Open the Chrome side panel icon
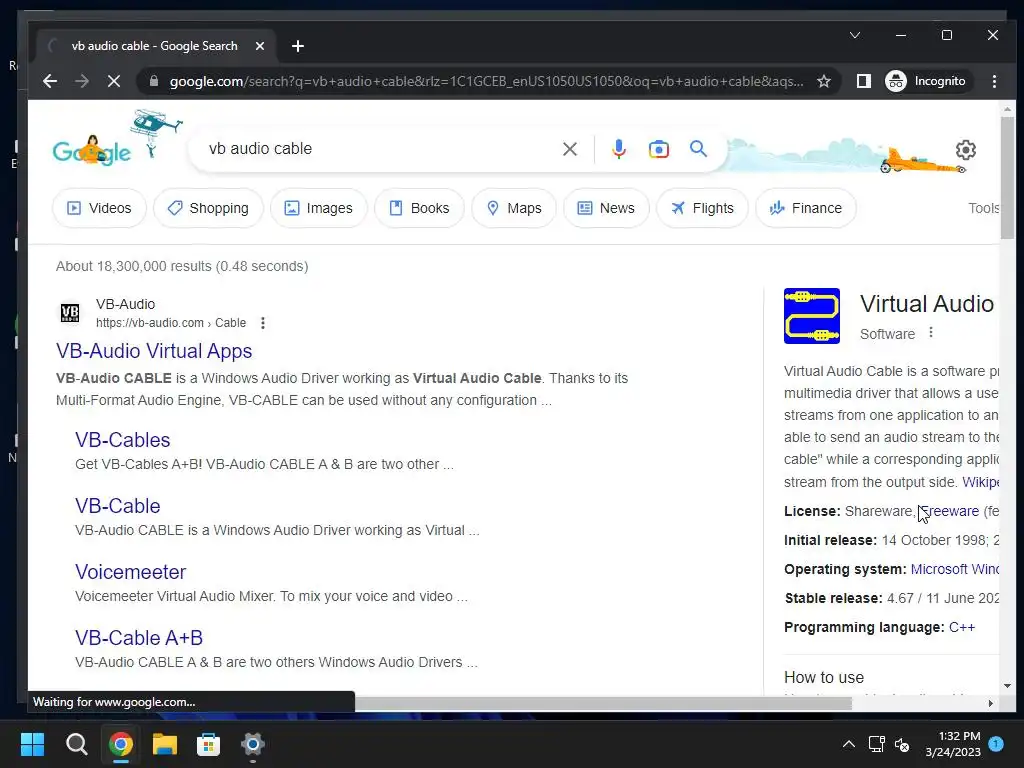 863,81
